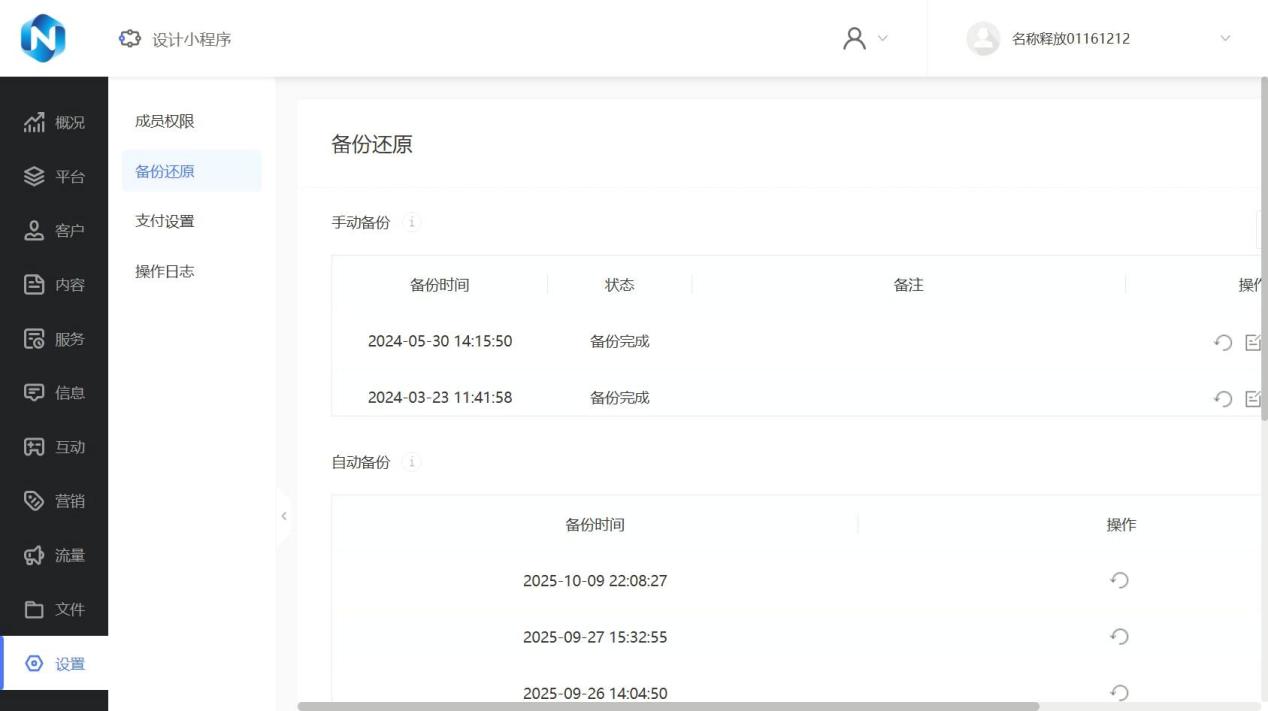The image size is (1268, 711).
Task: Click the horizontal scrollbar at bottom
Action: 668,706
